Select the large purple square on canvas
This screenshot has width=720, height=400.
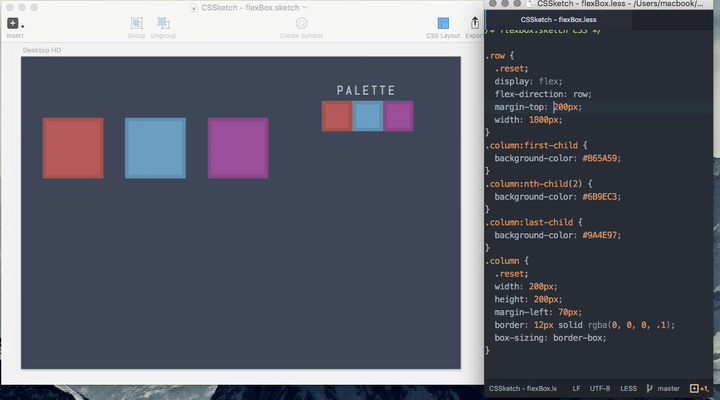coord(238,148)
